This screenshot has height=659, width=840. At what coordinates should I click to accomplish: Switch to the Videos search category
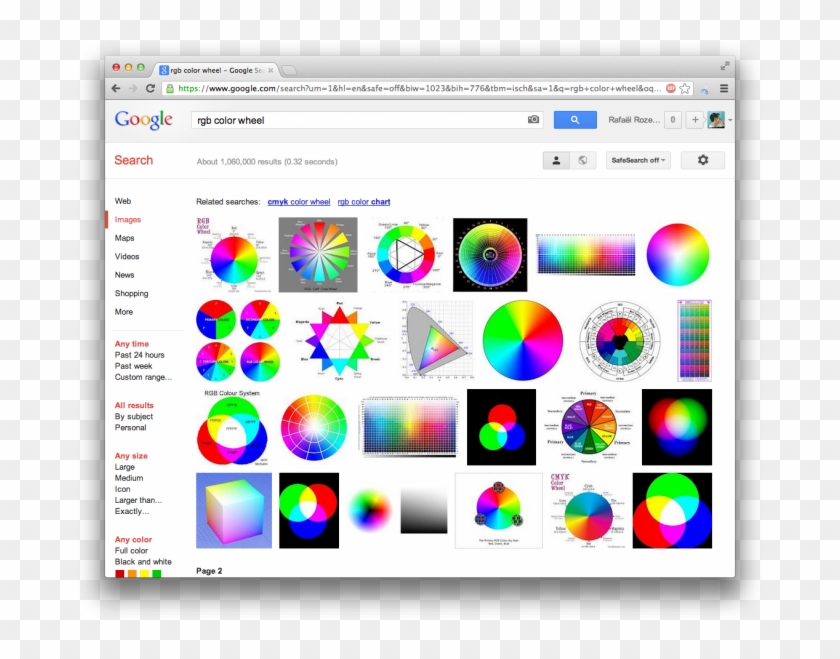[125, 256]
